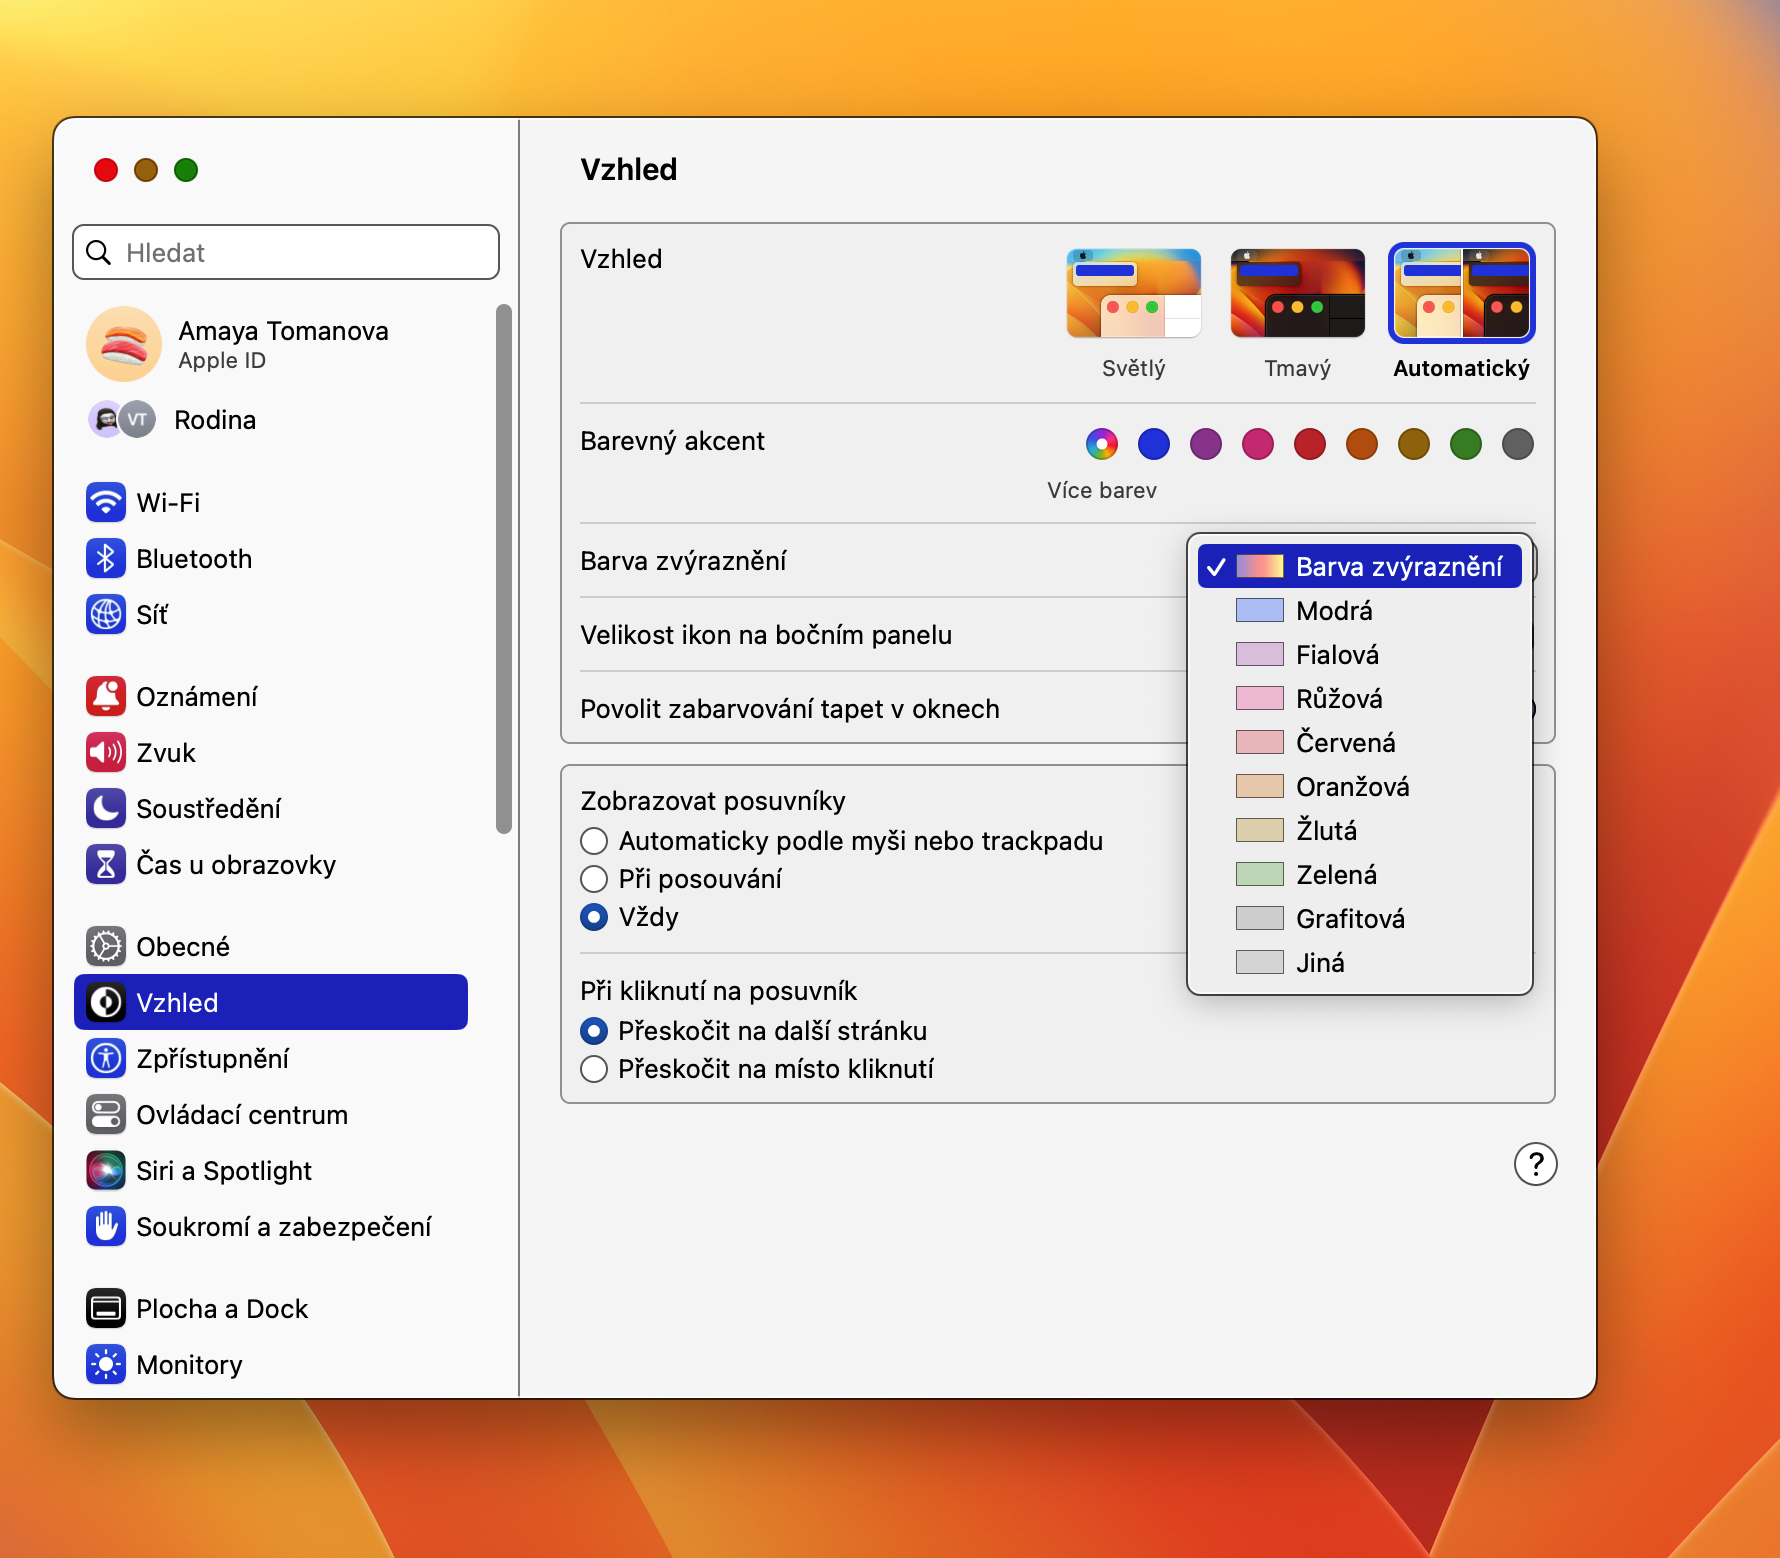
Task: Click the Ovládací centrum icon
Action: [106, 1114]
